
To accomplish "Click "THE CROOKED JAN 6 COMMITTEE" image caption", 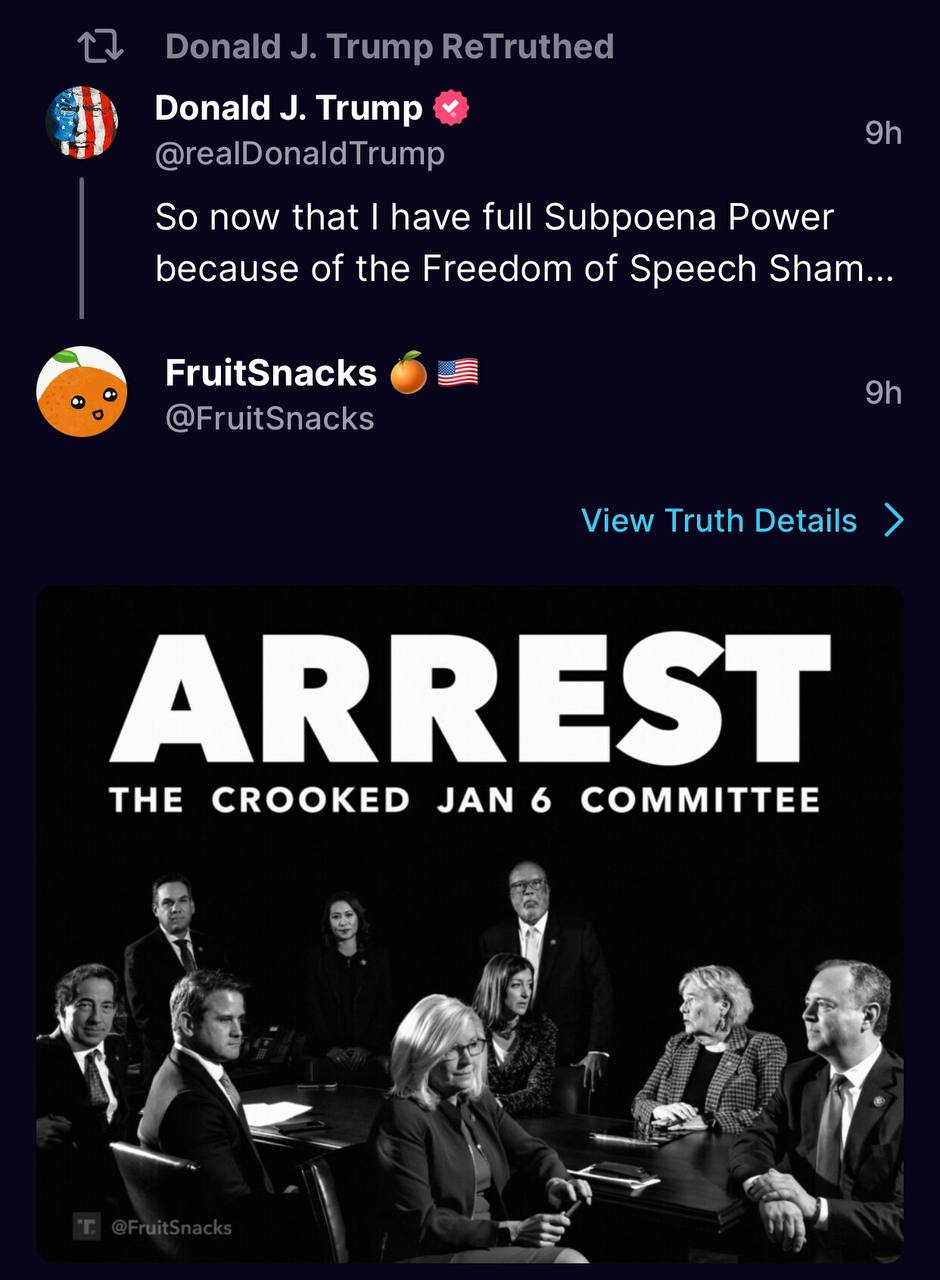I will pyautogui.click(x=464, y=800).
